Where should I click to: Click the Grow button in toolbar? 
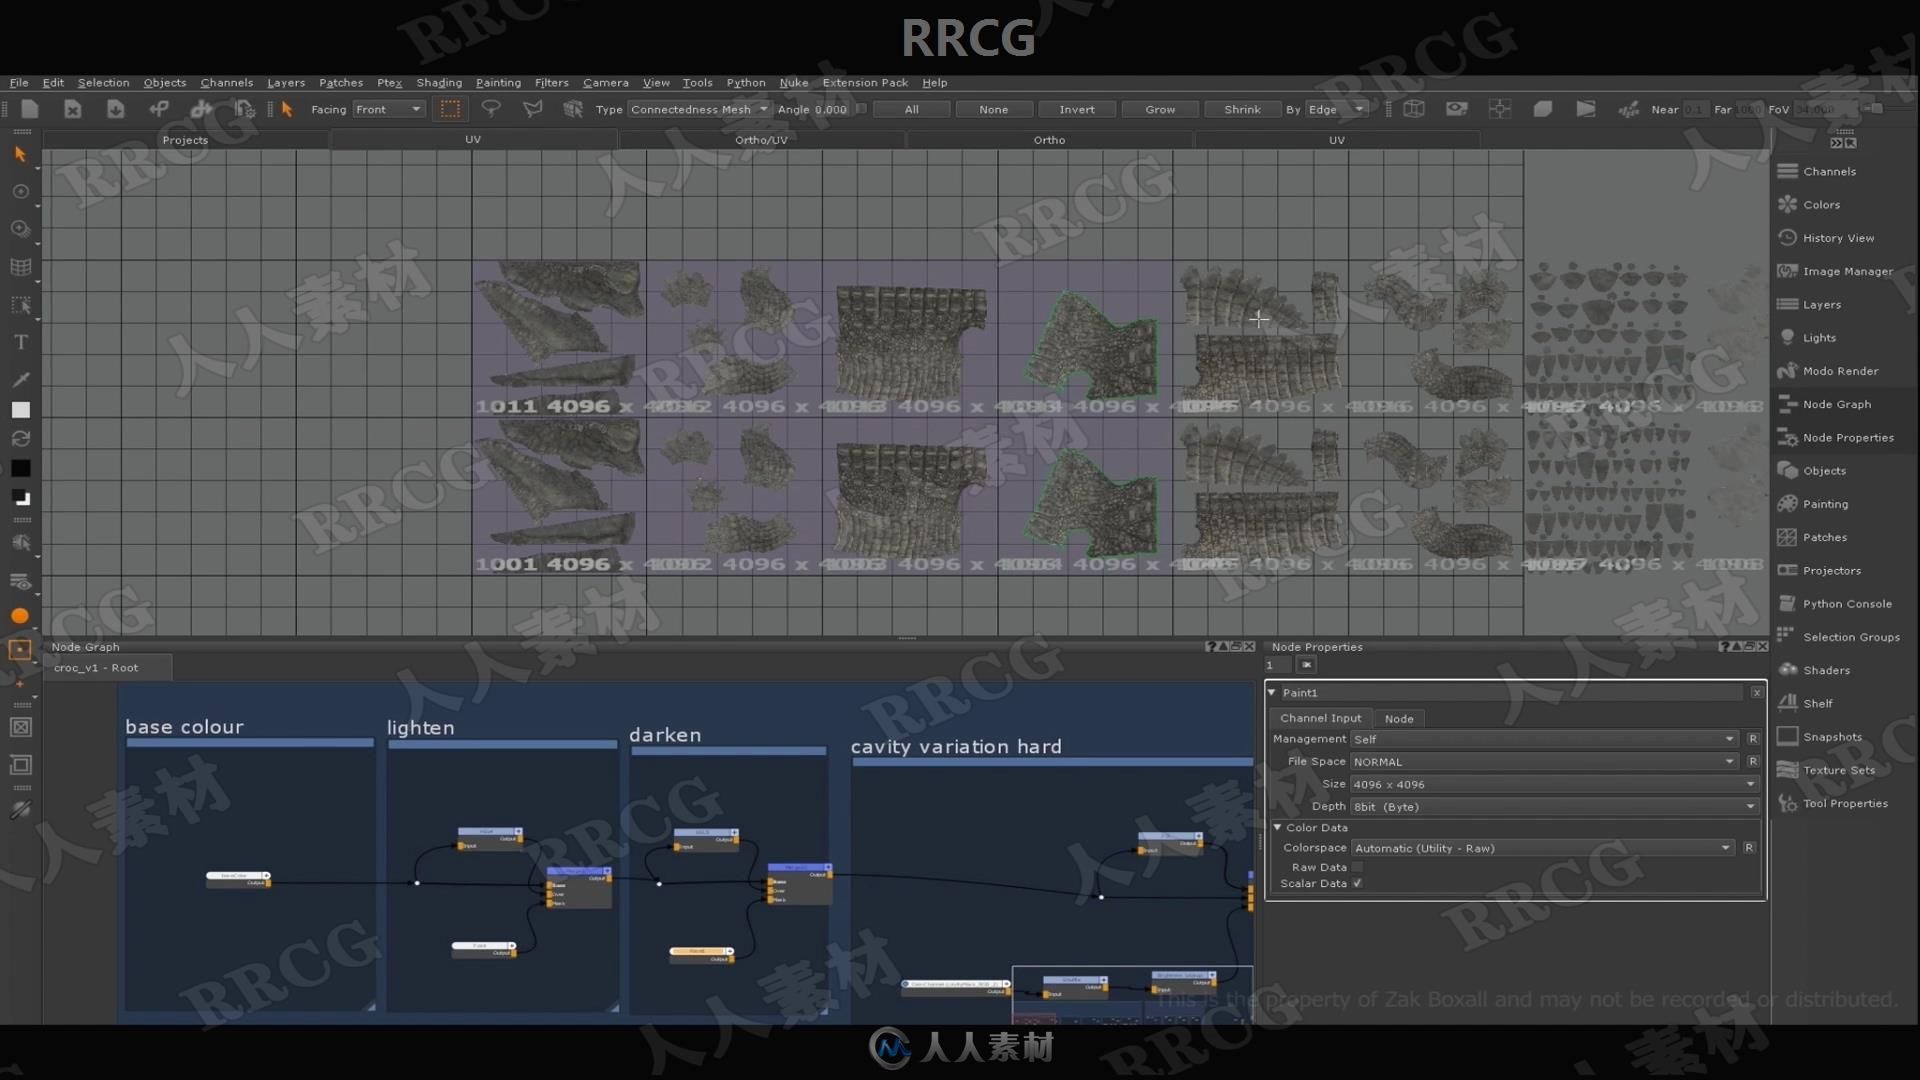coord(1159,108)
